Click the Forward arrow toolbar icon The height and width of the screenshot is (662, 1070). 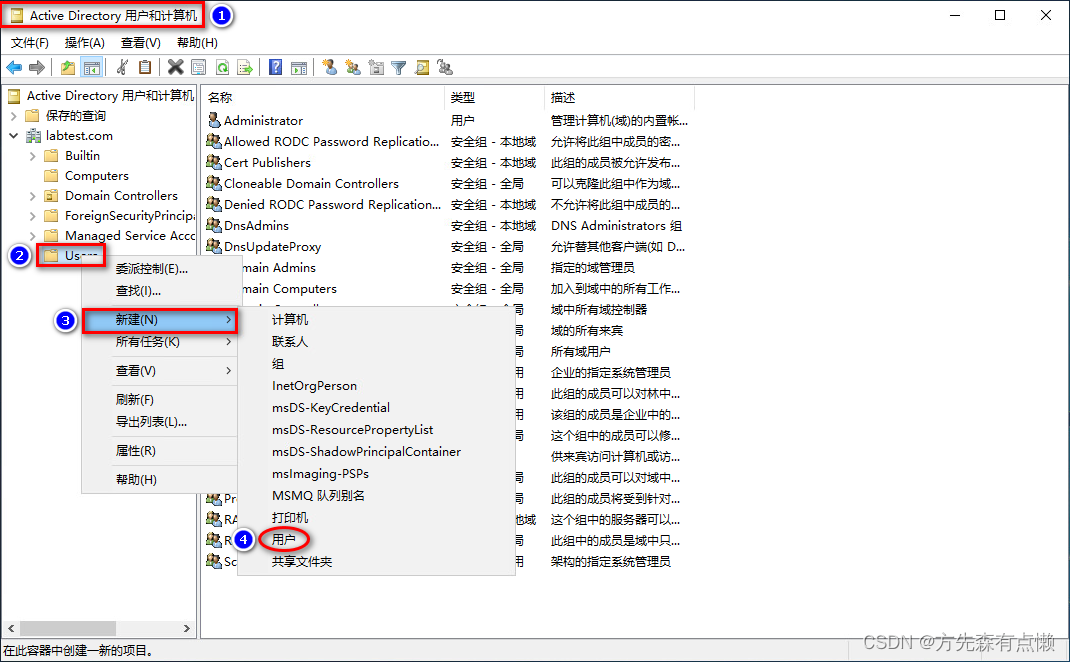(37, 67)
